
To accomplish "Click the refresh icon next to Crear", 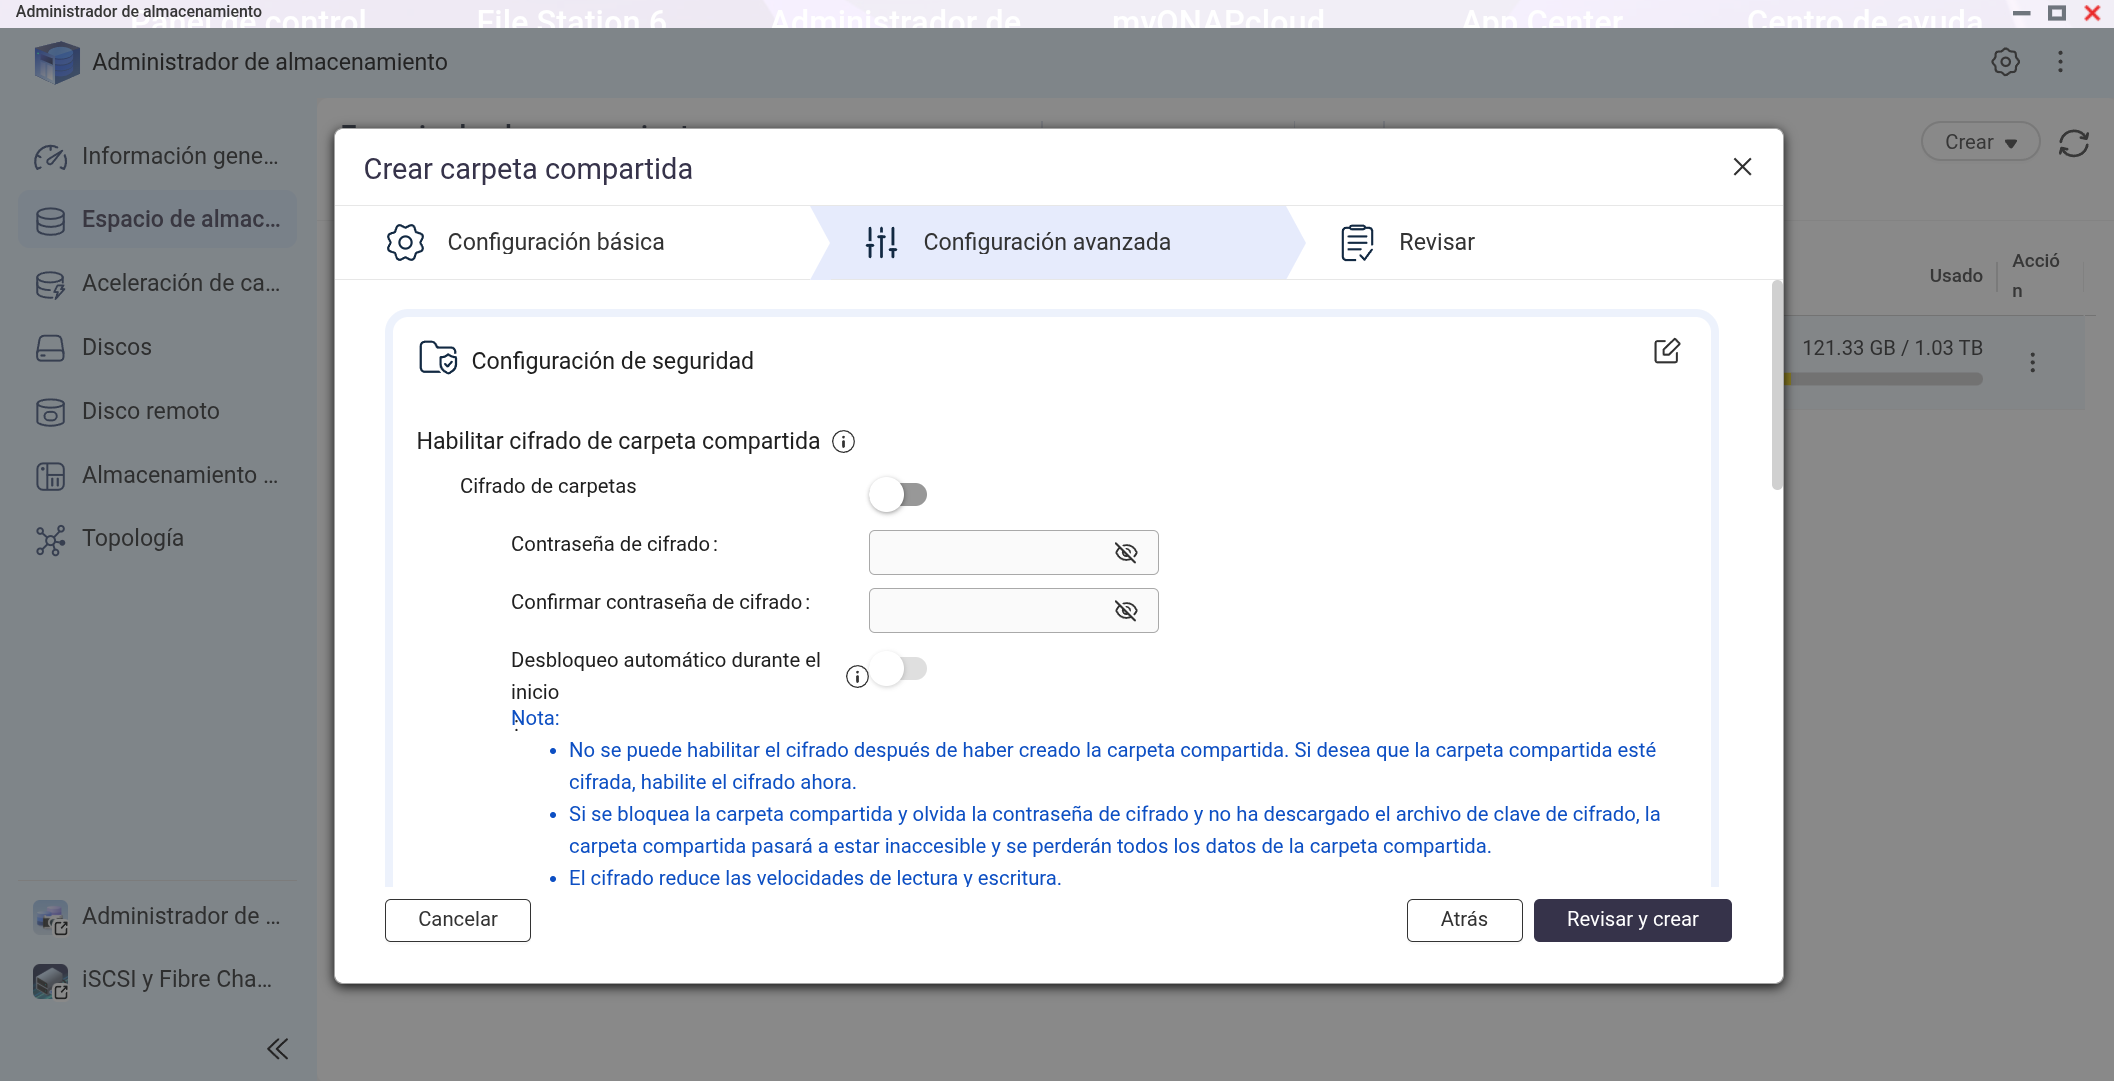I will (2073, 143).
